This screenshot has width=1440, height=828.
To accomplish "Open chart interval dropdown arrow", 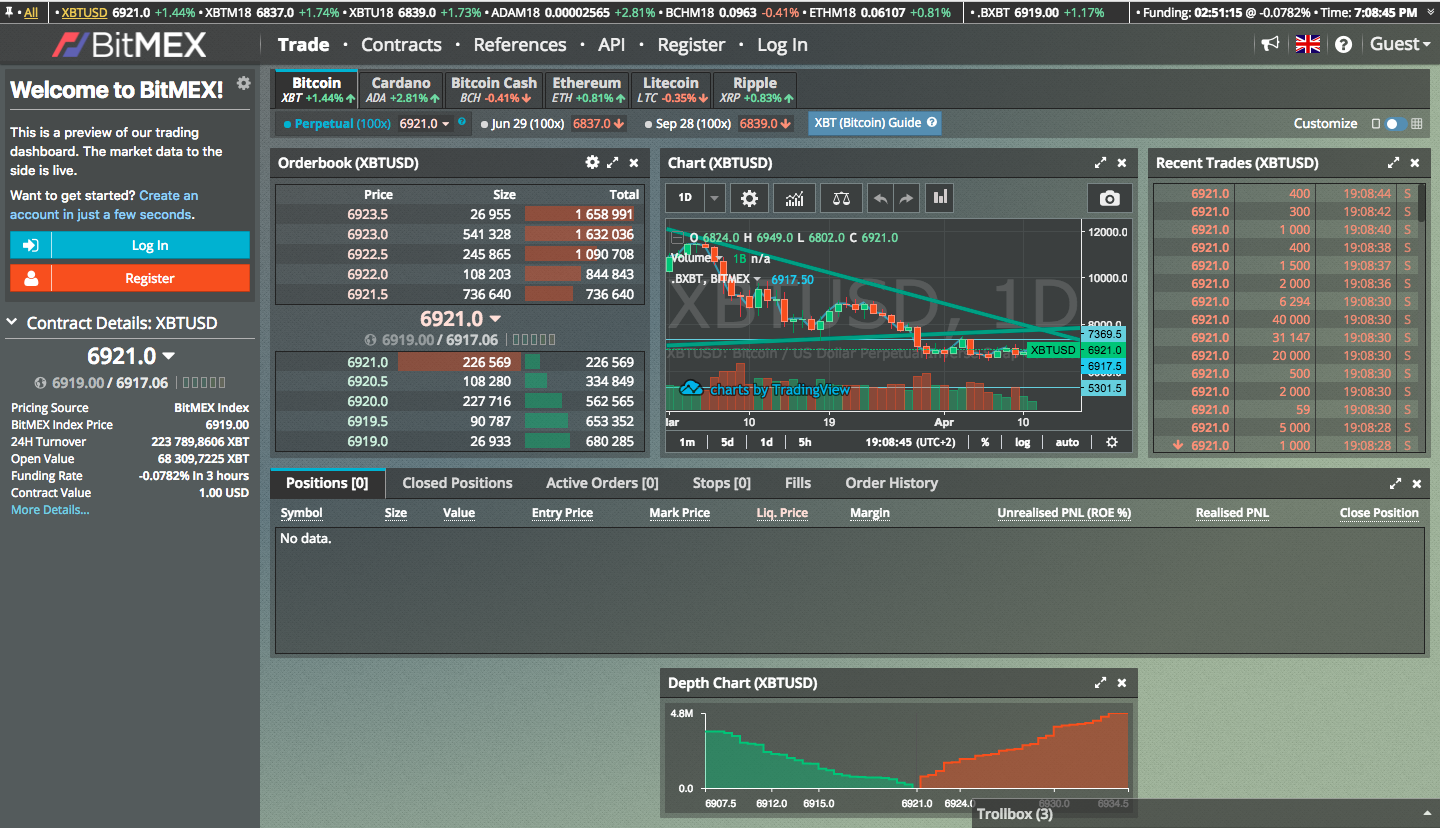I will [714, 198].
